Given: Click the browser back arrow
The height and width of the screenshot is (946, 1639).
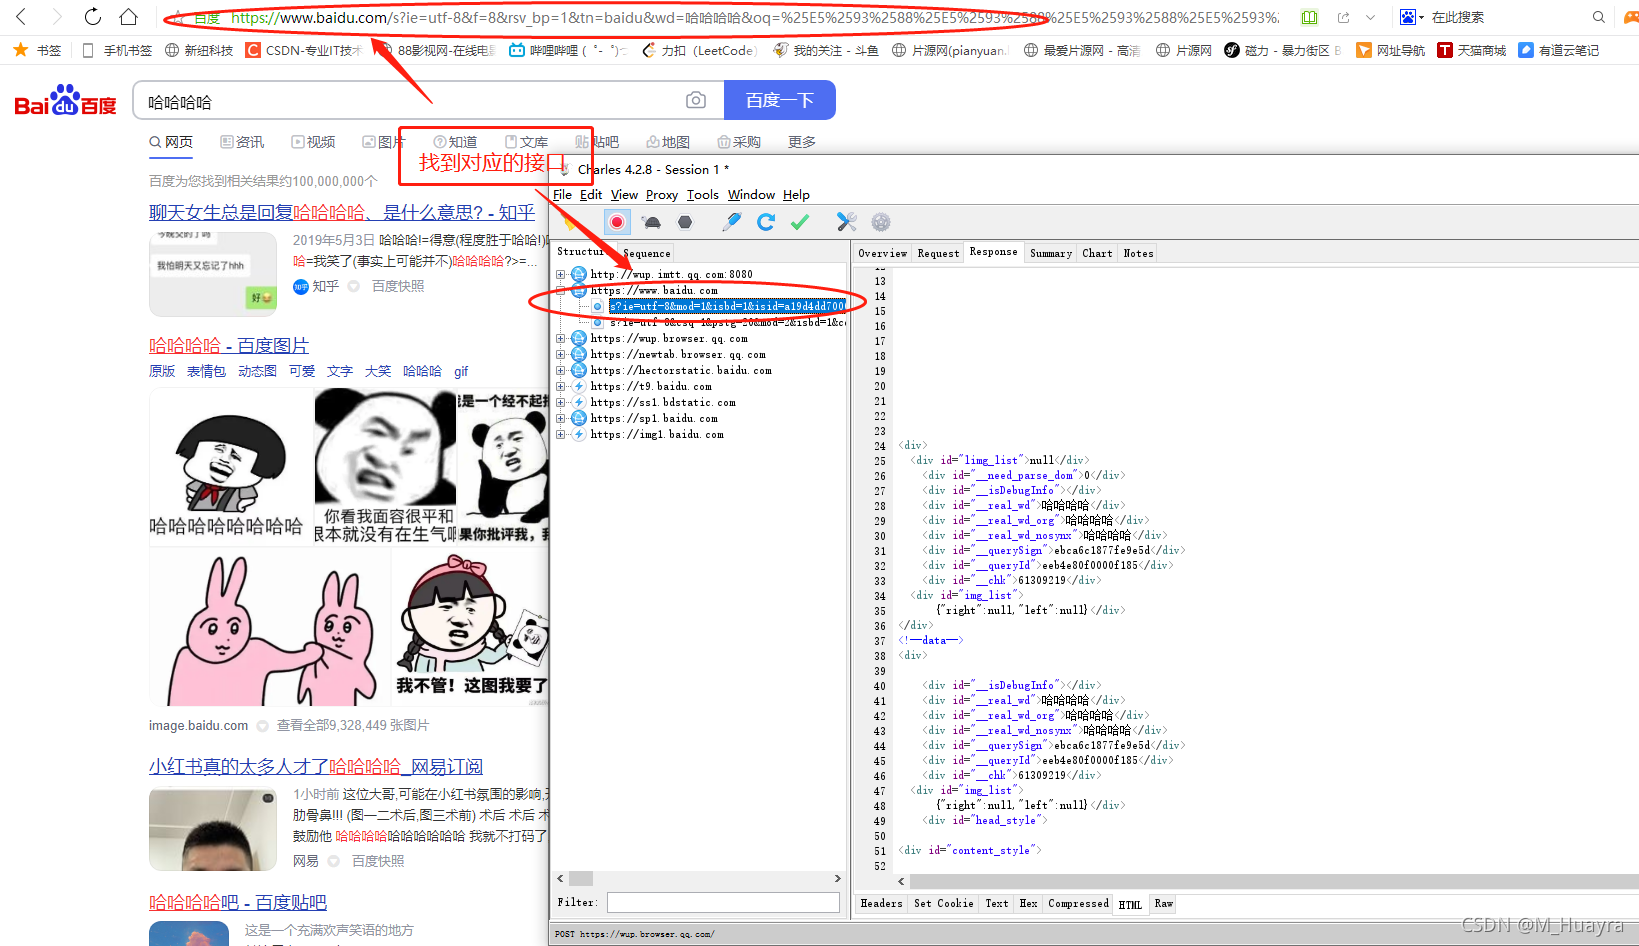Looking at the screenshot, I should point(22,17).
